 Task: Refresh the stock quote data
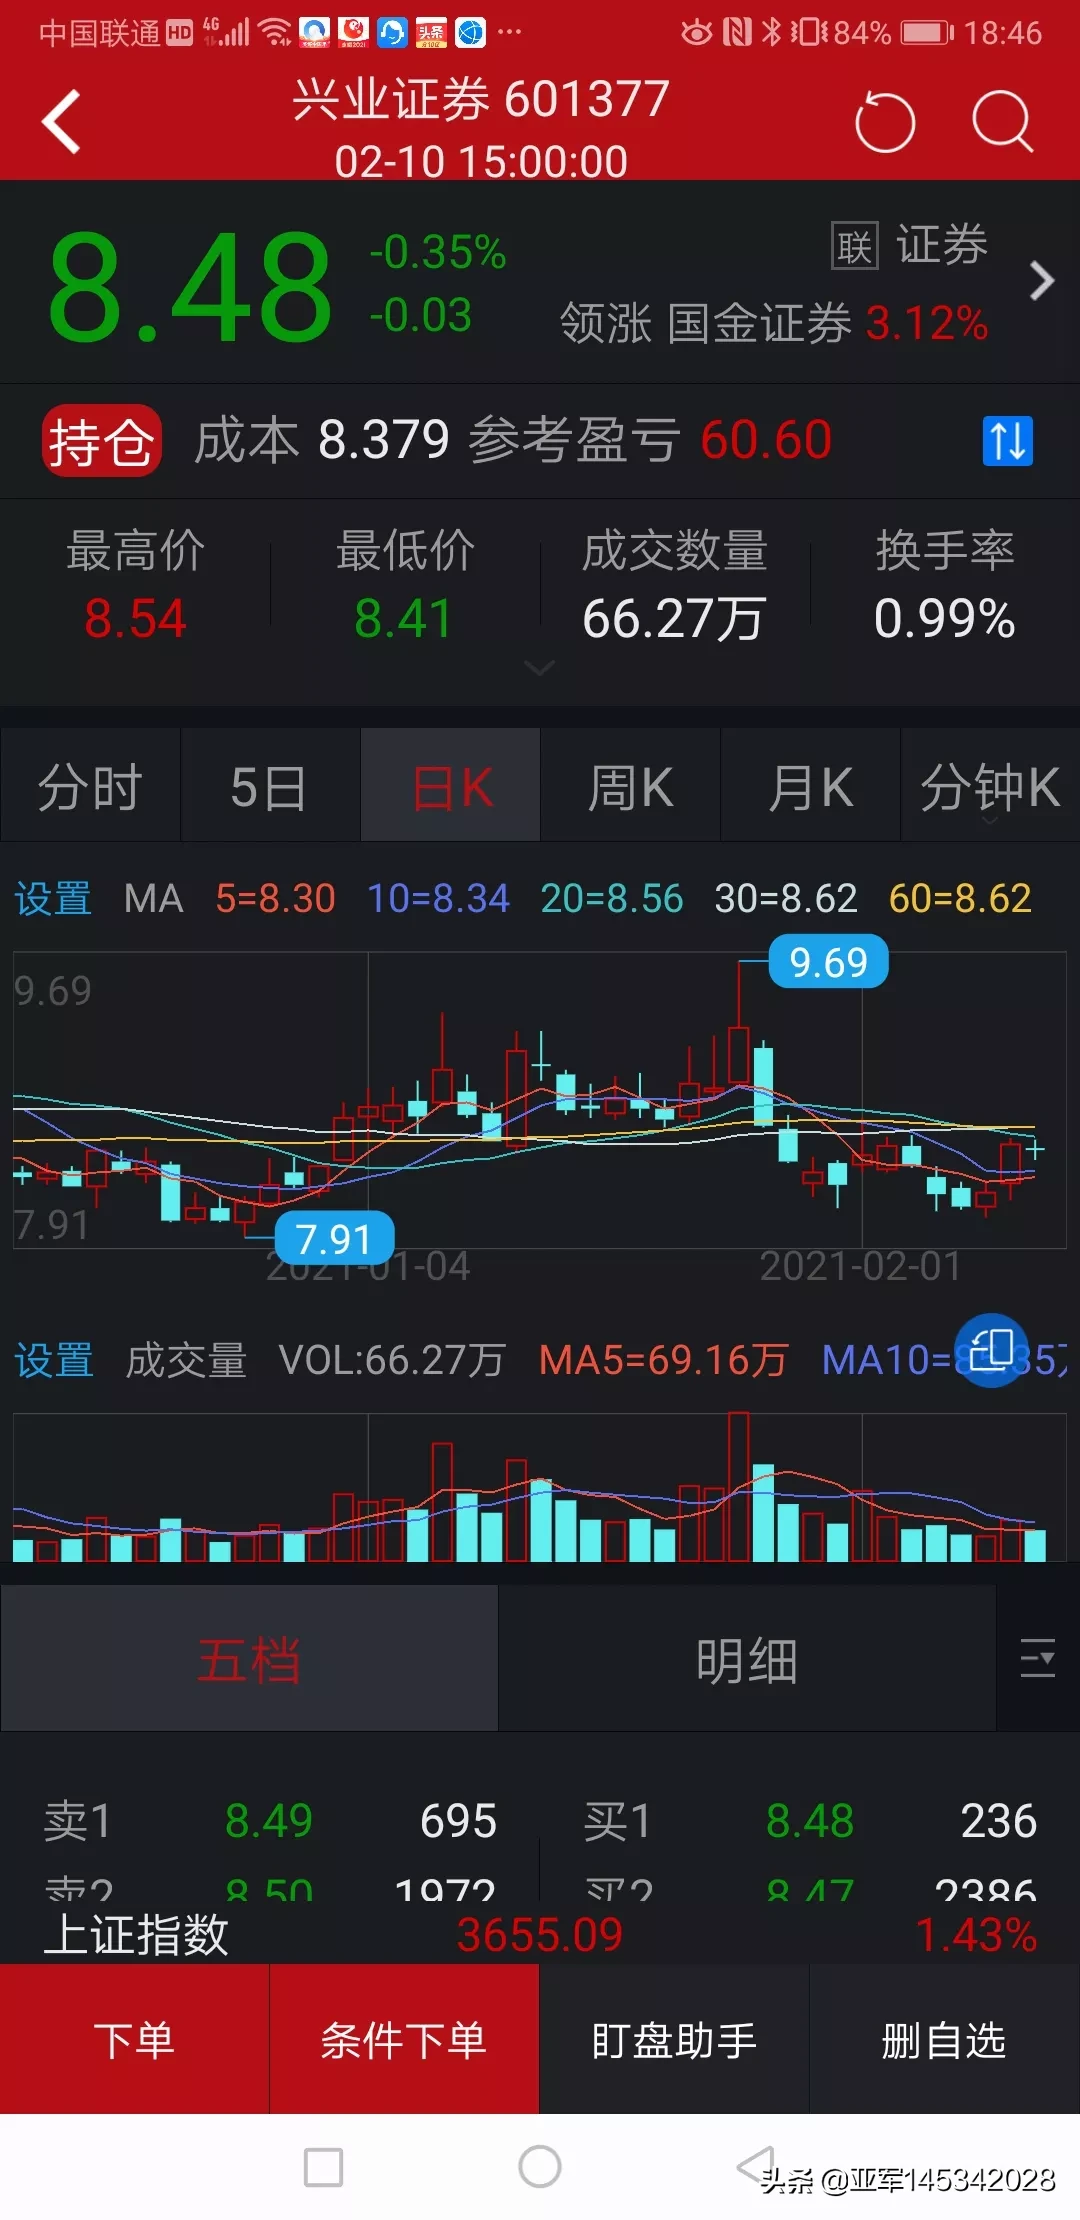(x=885, y=122)
